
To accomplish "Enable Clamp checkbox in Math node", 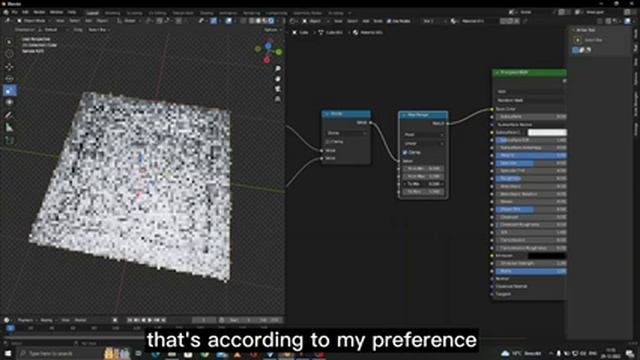I will [328, 142].
